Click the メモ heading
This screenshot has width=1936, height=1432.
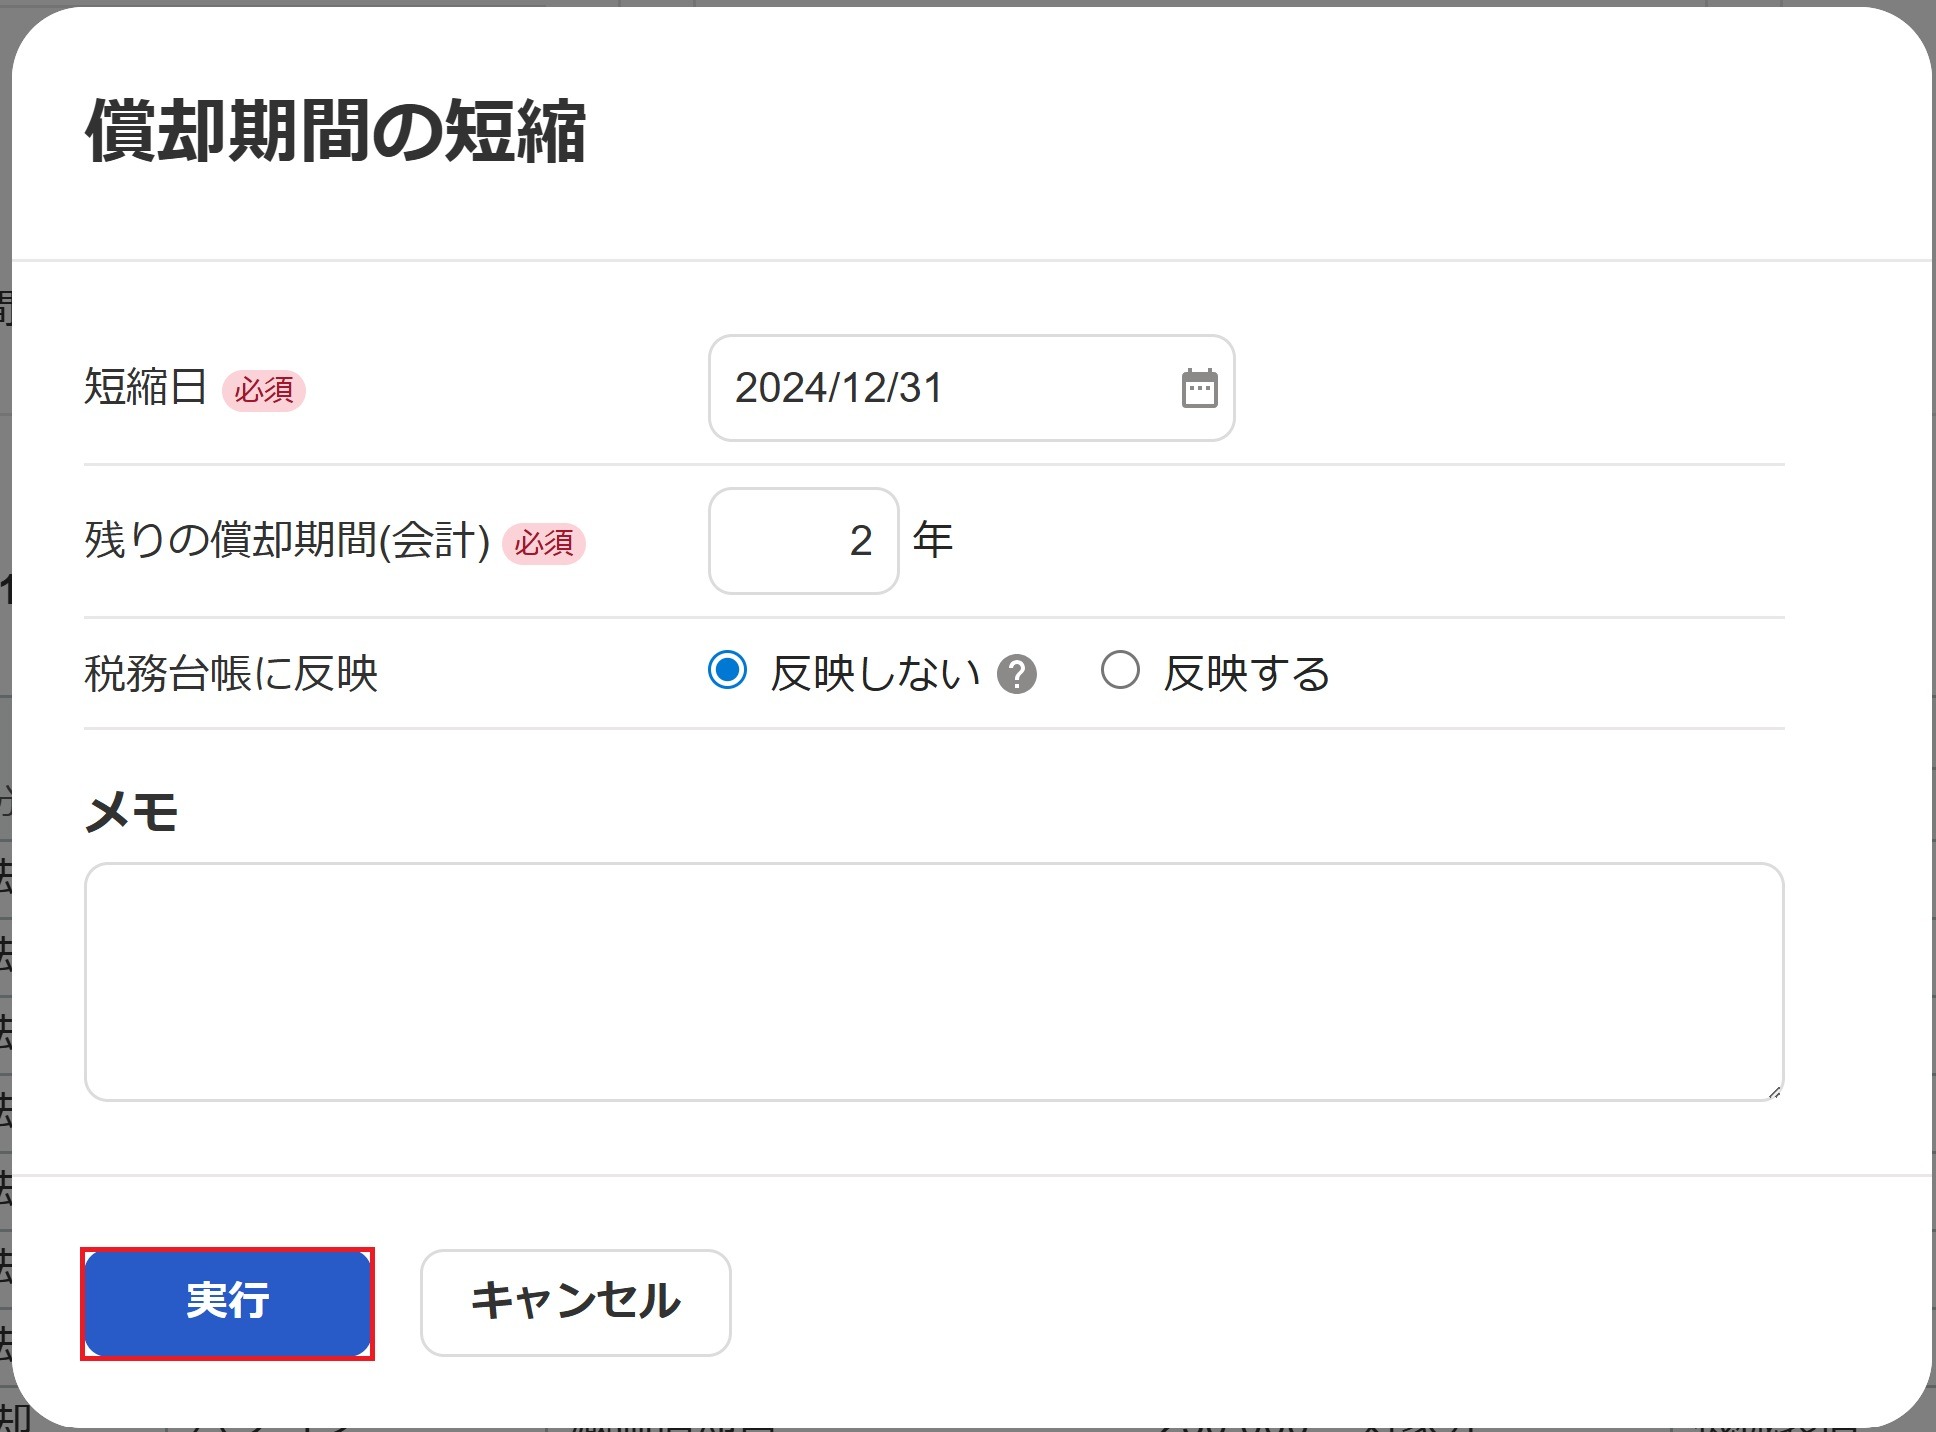tap(132, 811)
